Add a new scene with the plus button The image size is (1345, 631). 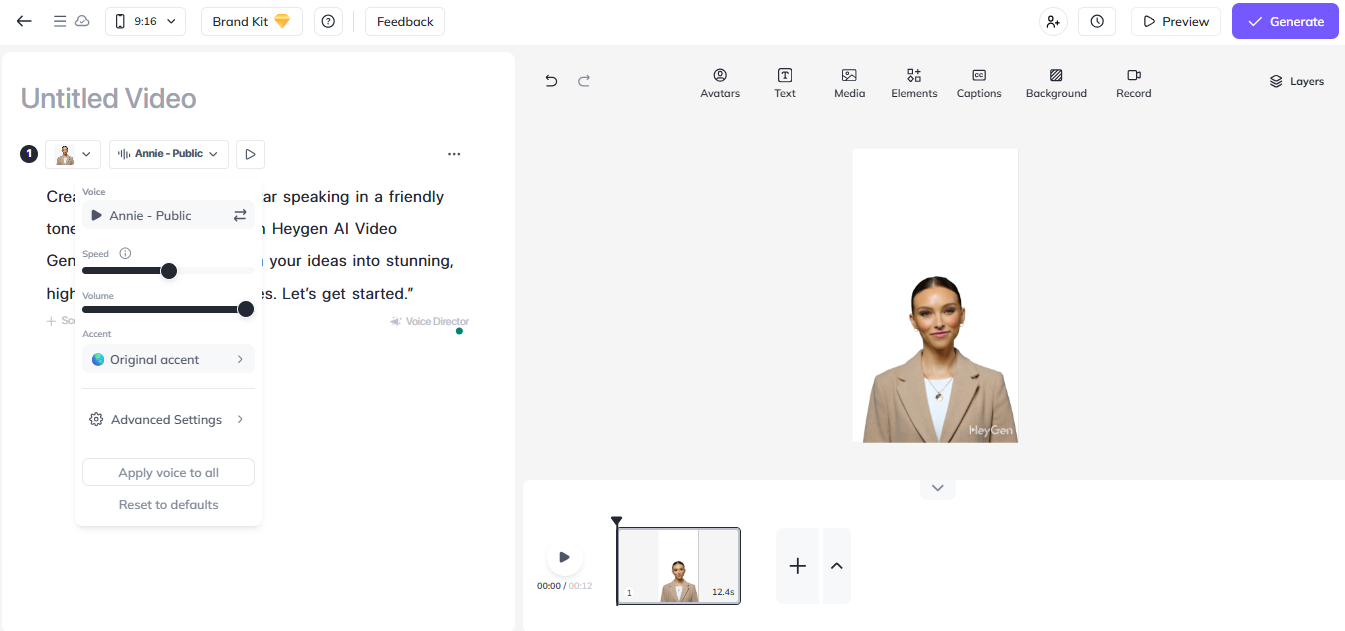pyautogui.click(x=797, y=566)
